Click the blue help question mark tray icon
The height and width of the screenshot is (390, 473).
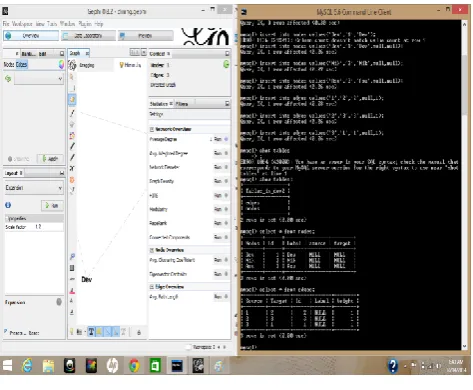(x=393, y=366)
